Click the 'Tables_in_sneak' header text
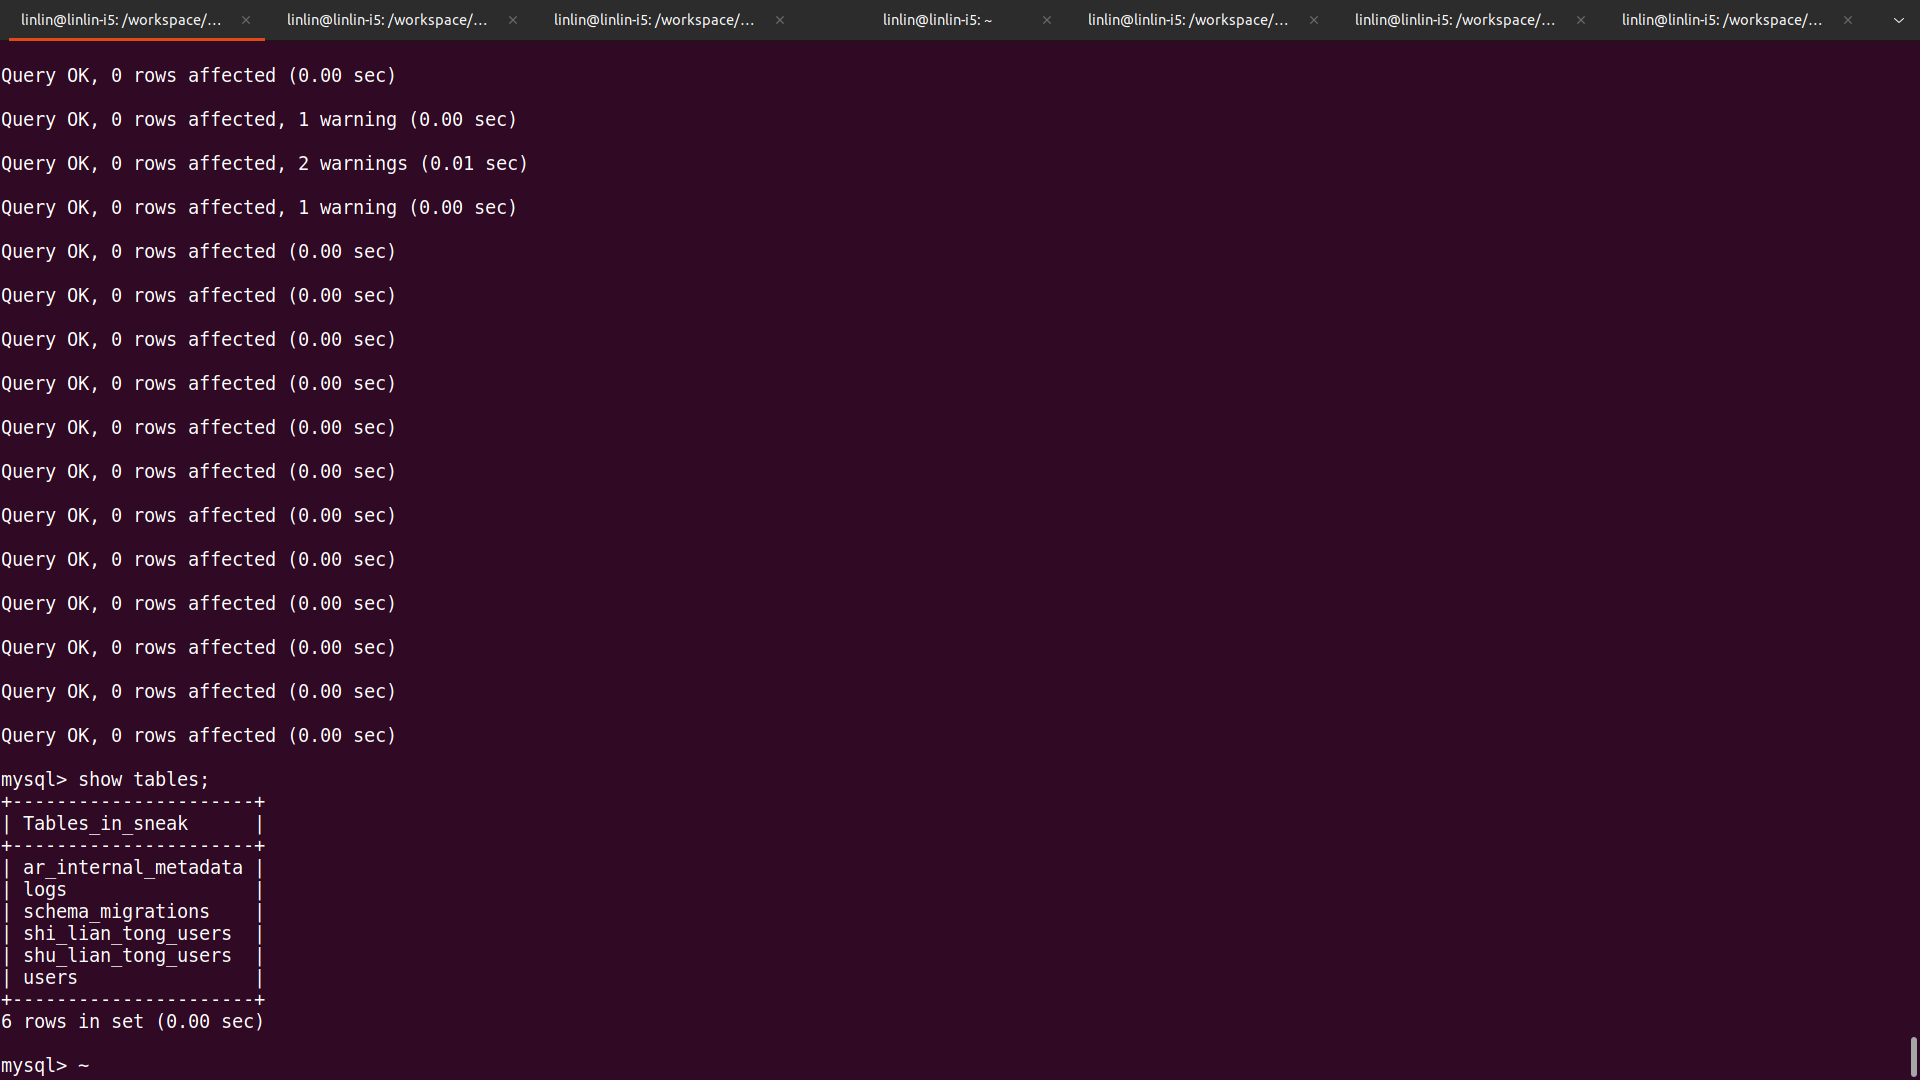The width and height of the screenshot is (1920, 1080). tap(105, 823)
